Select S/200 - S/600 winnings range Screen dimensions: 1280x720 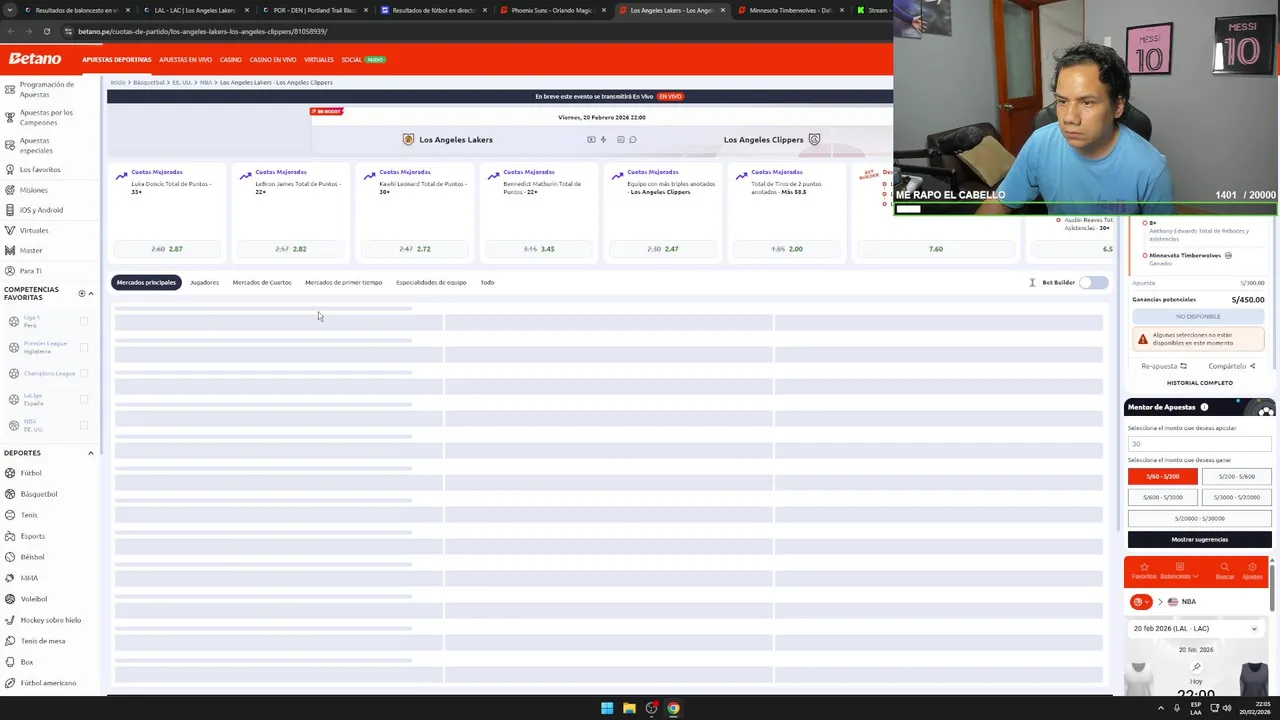coord(1236,477)
